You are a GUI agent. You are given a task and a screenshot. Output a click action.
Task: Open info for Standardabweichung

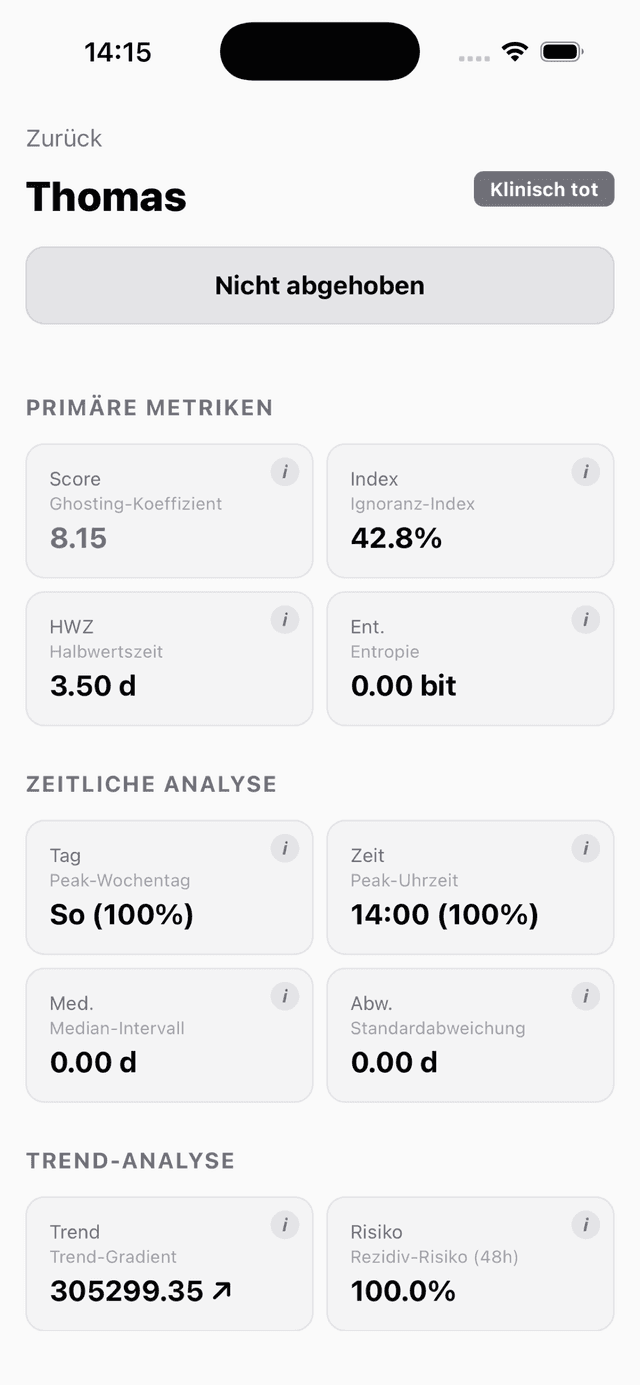click(x=585, y=996)
